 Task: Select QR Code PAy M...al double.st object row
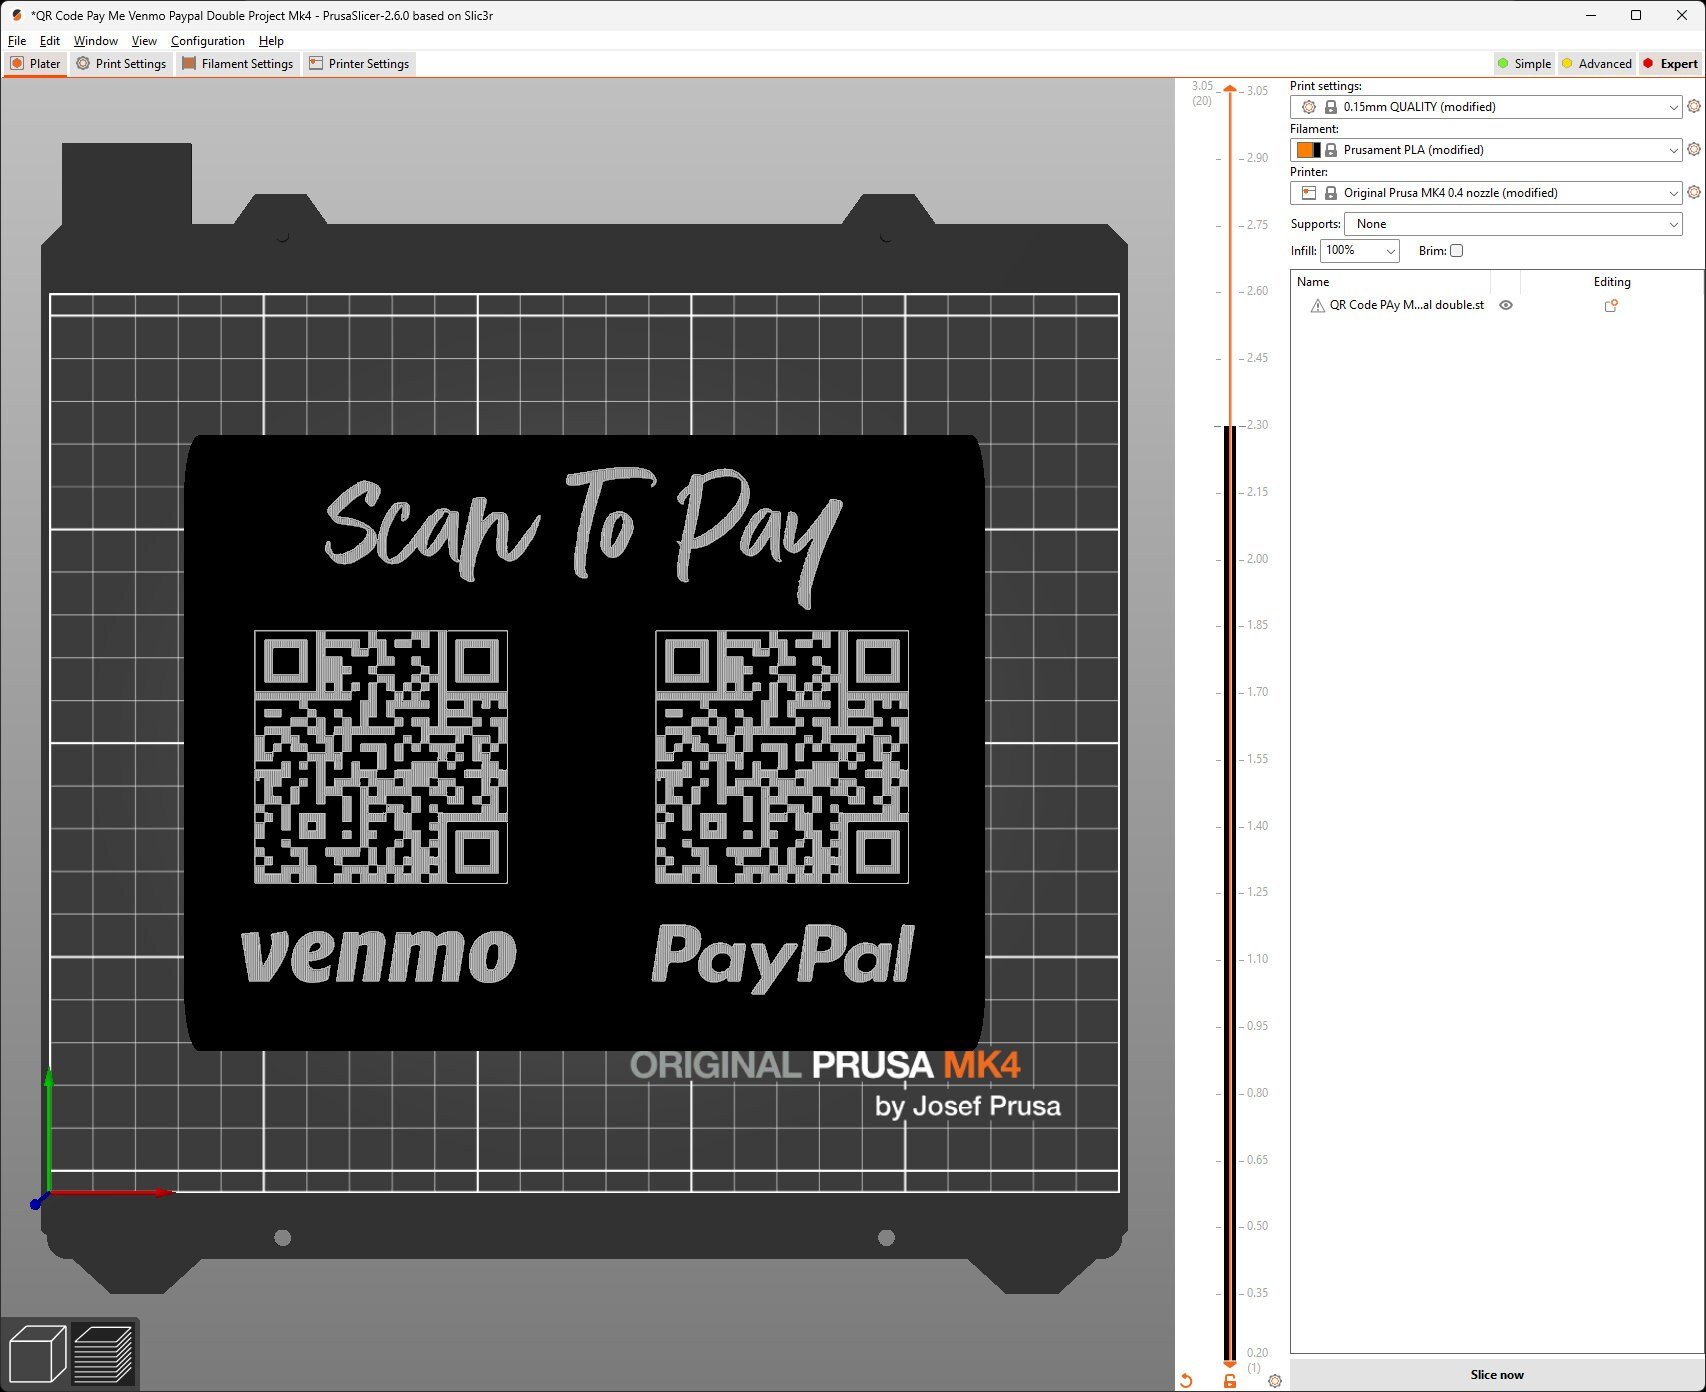[1407, 305]
